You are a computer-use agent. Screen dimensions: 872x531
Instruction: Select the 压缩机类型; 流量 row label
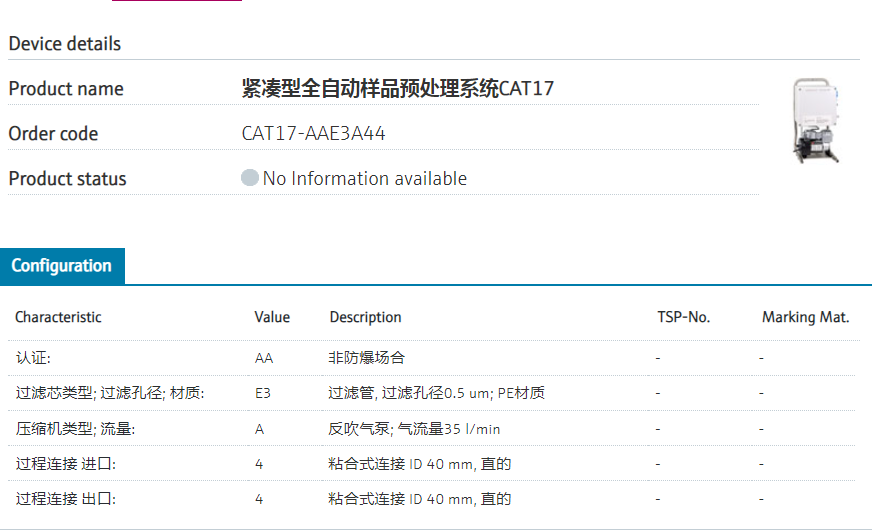pos(76,429)
